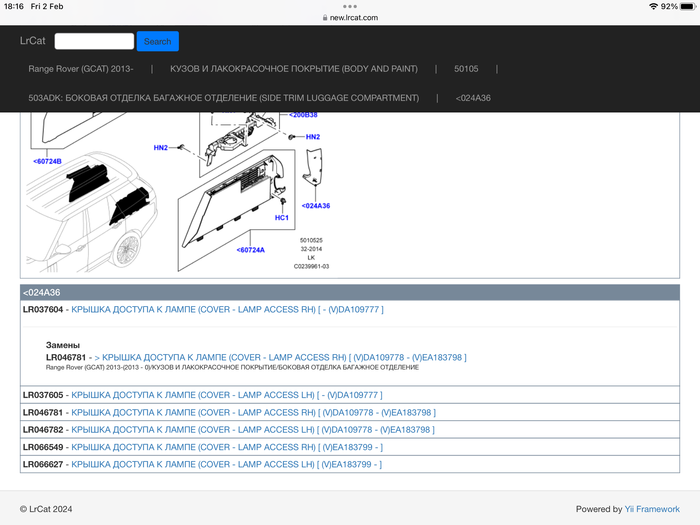
Task: Click the part number LR037604 text
Action: point(43,309)
